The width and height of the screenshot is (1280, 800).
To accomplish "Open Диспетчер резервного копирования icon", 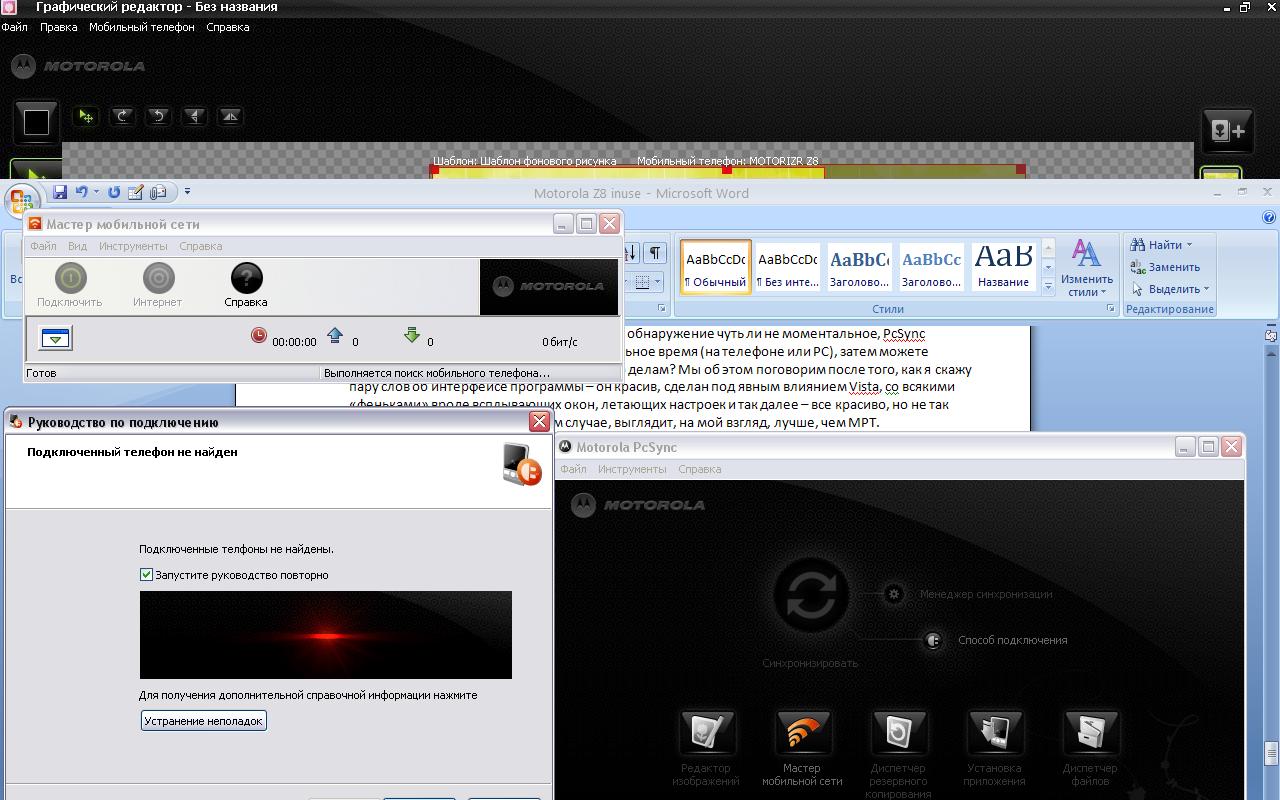I will (x=898, y=733).
